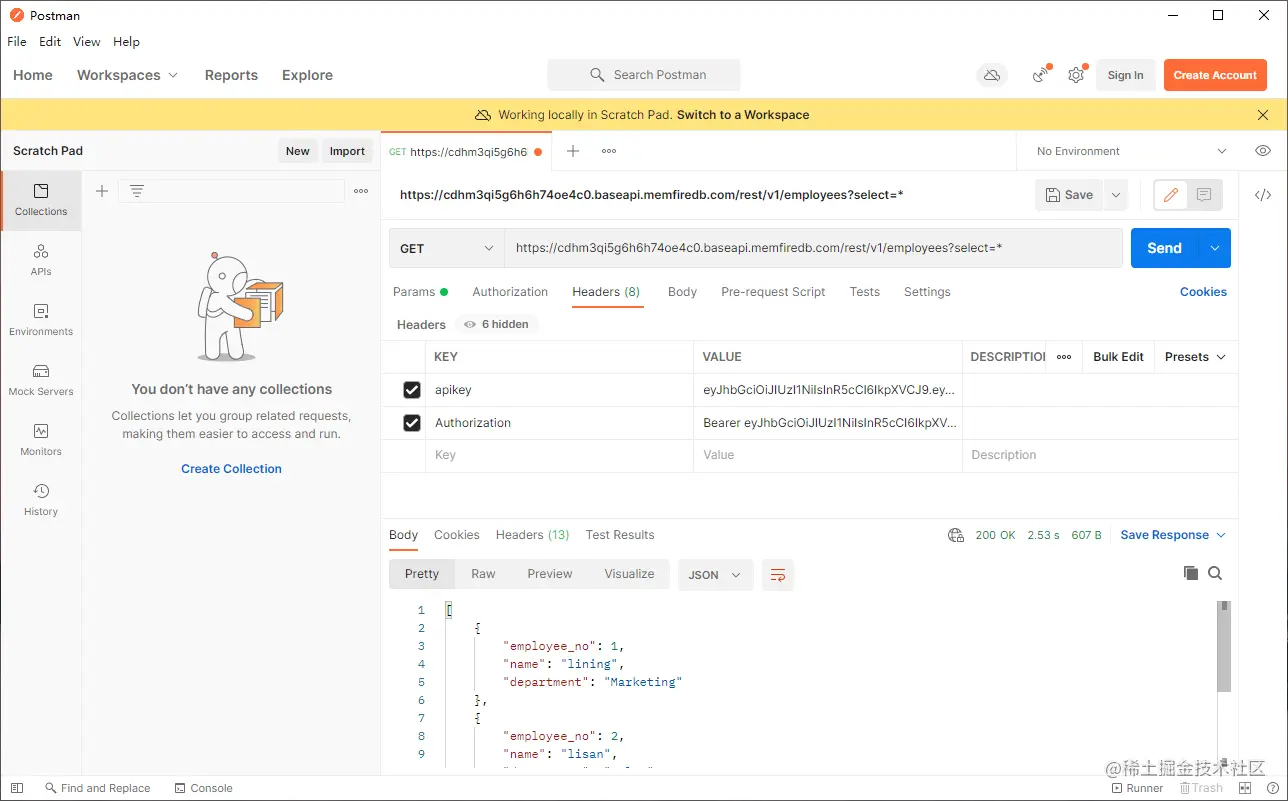The width and height of the screenshot is (1288, 801).
Task: Toggle the sidebar icon in status bar
Action: (17, 788)
